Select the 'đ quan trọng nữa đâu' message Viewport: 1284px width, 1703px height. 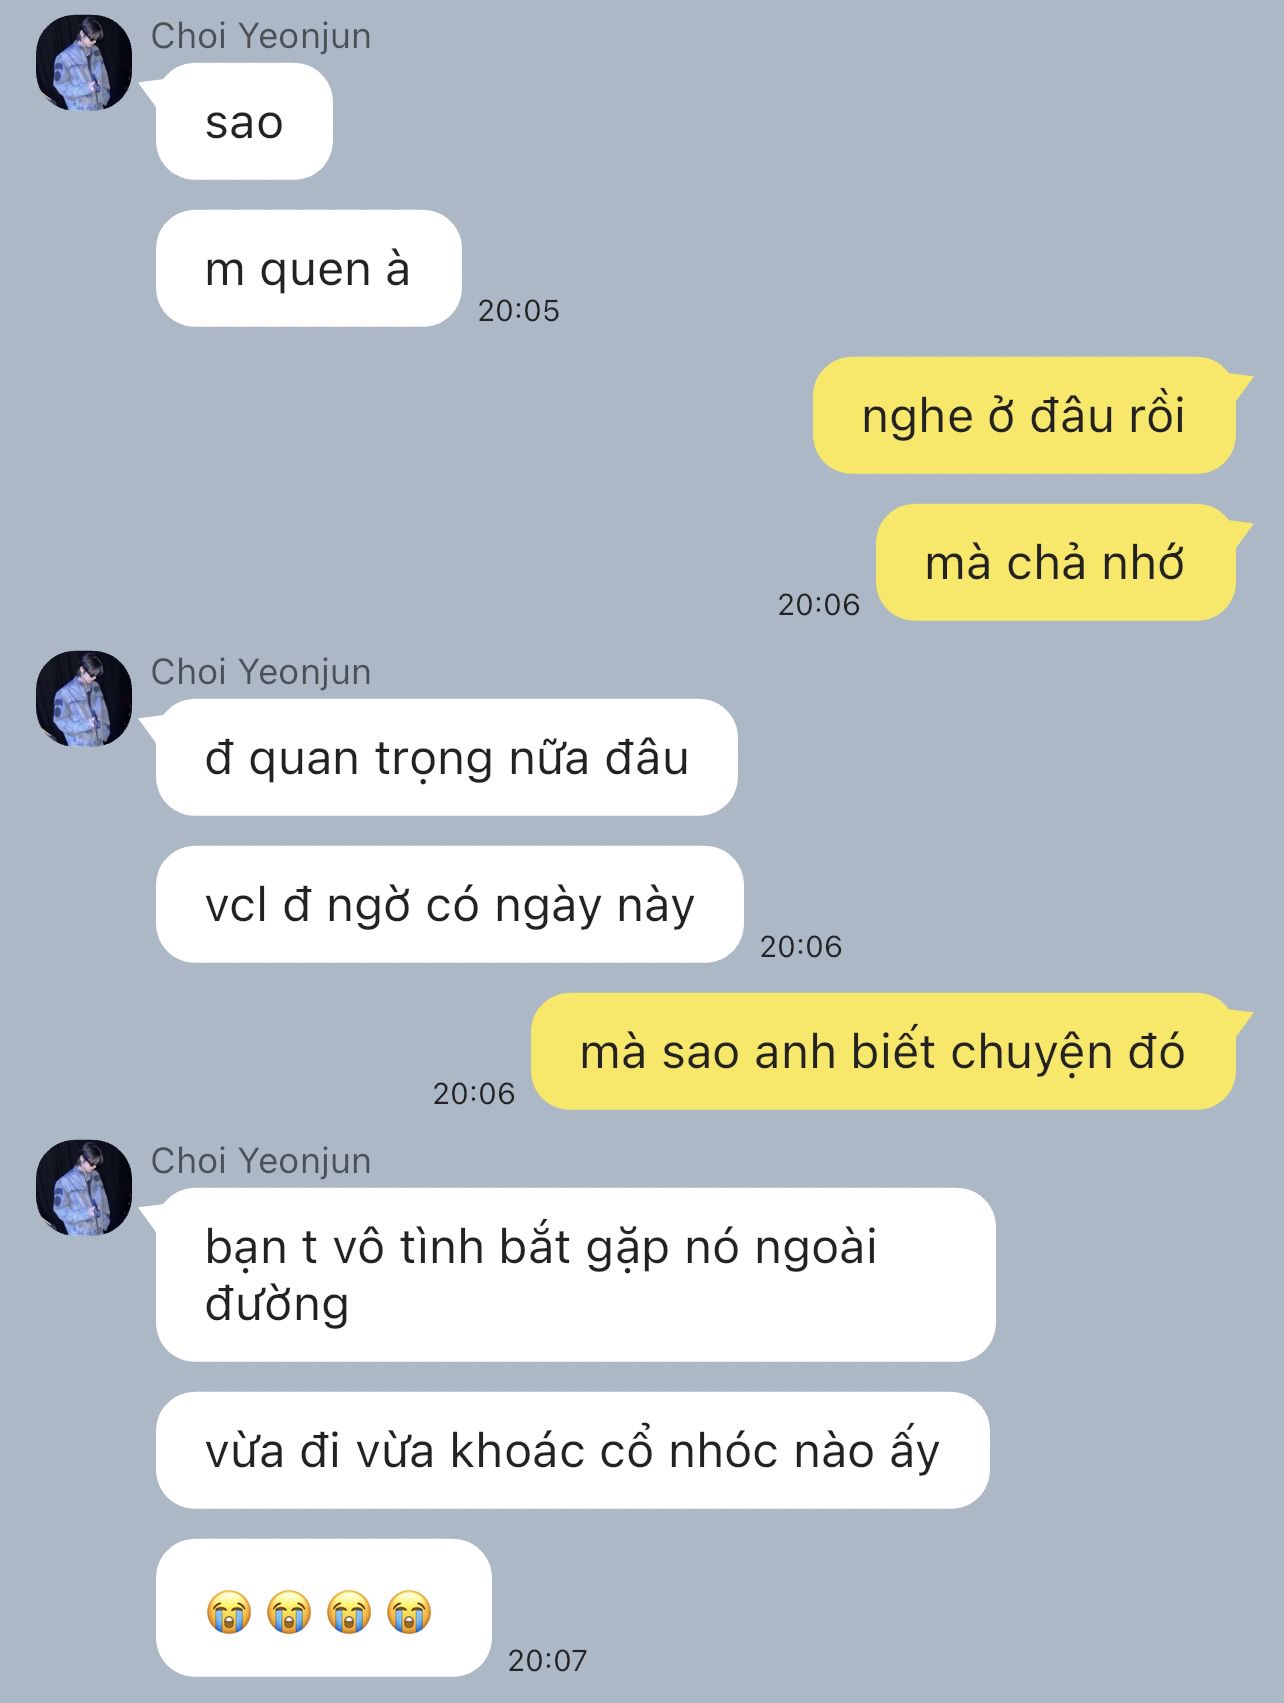tap(447, 757)
